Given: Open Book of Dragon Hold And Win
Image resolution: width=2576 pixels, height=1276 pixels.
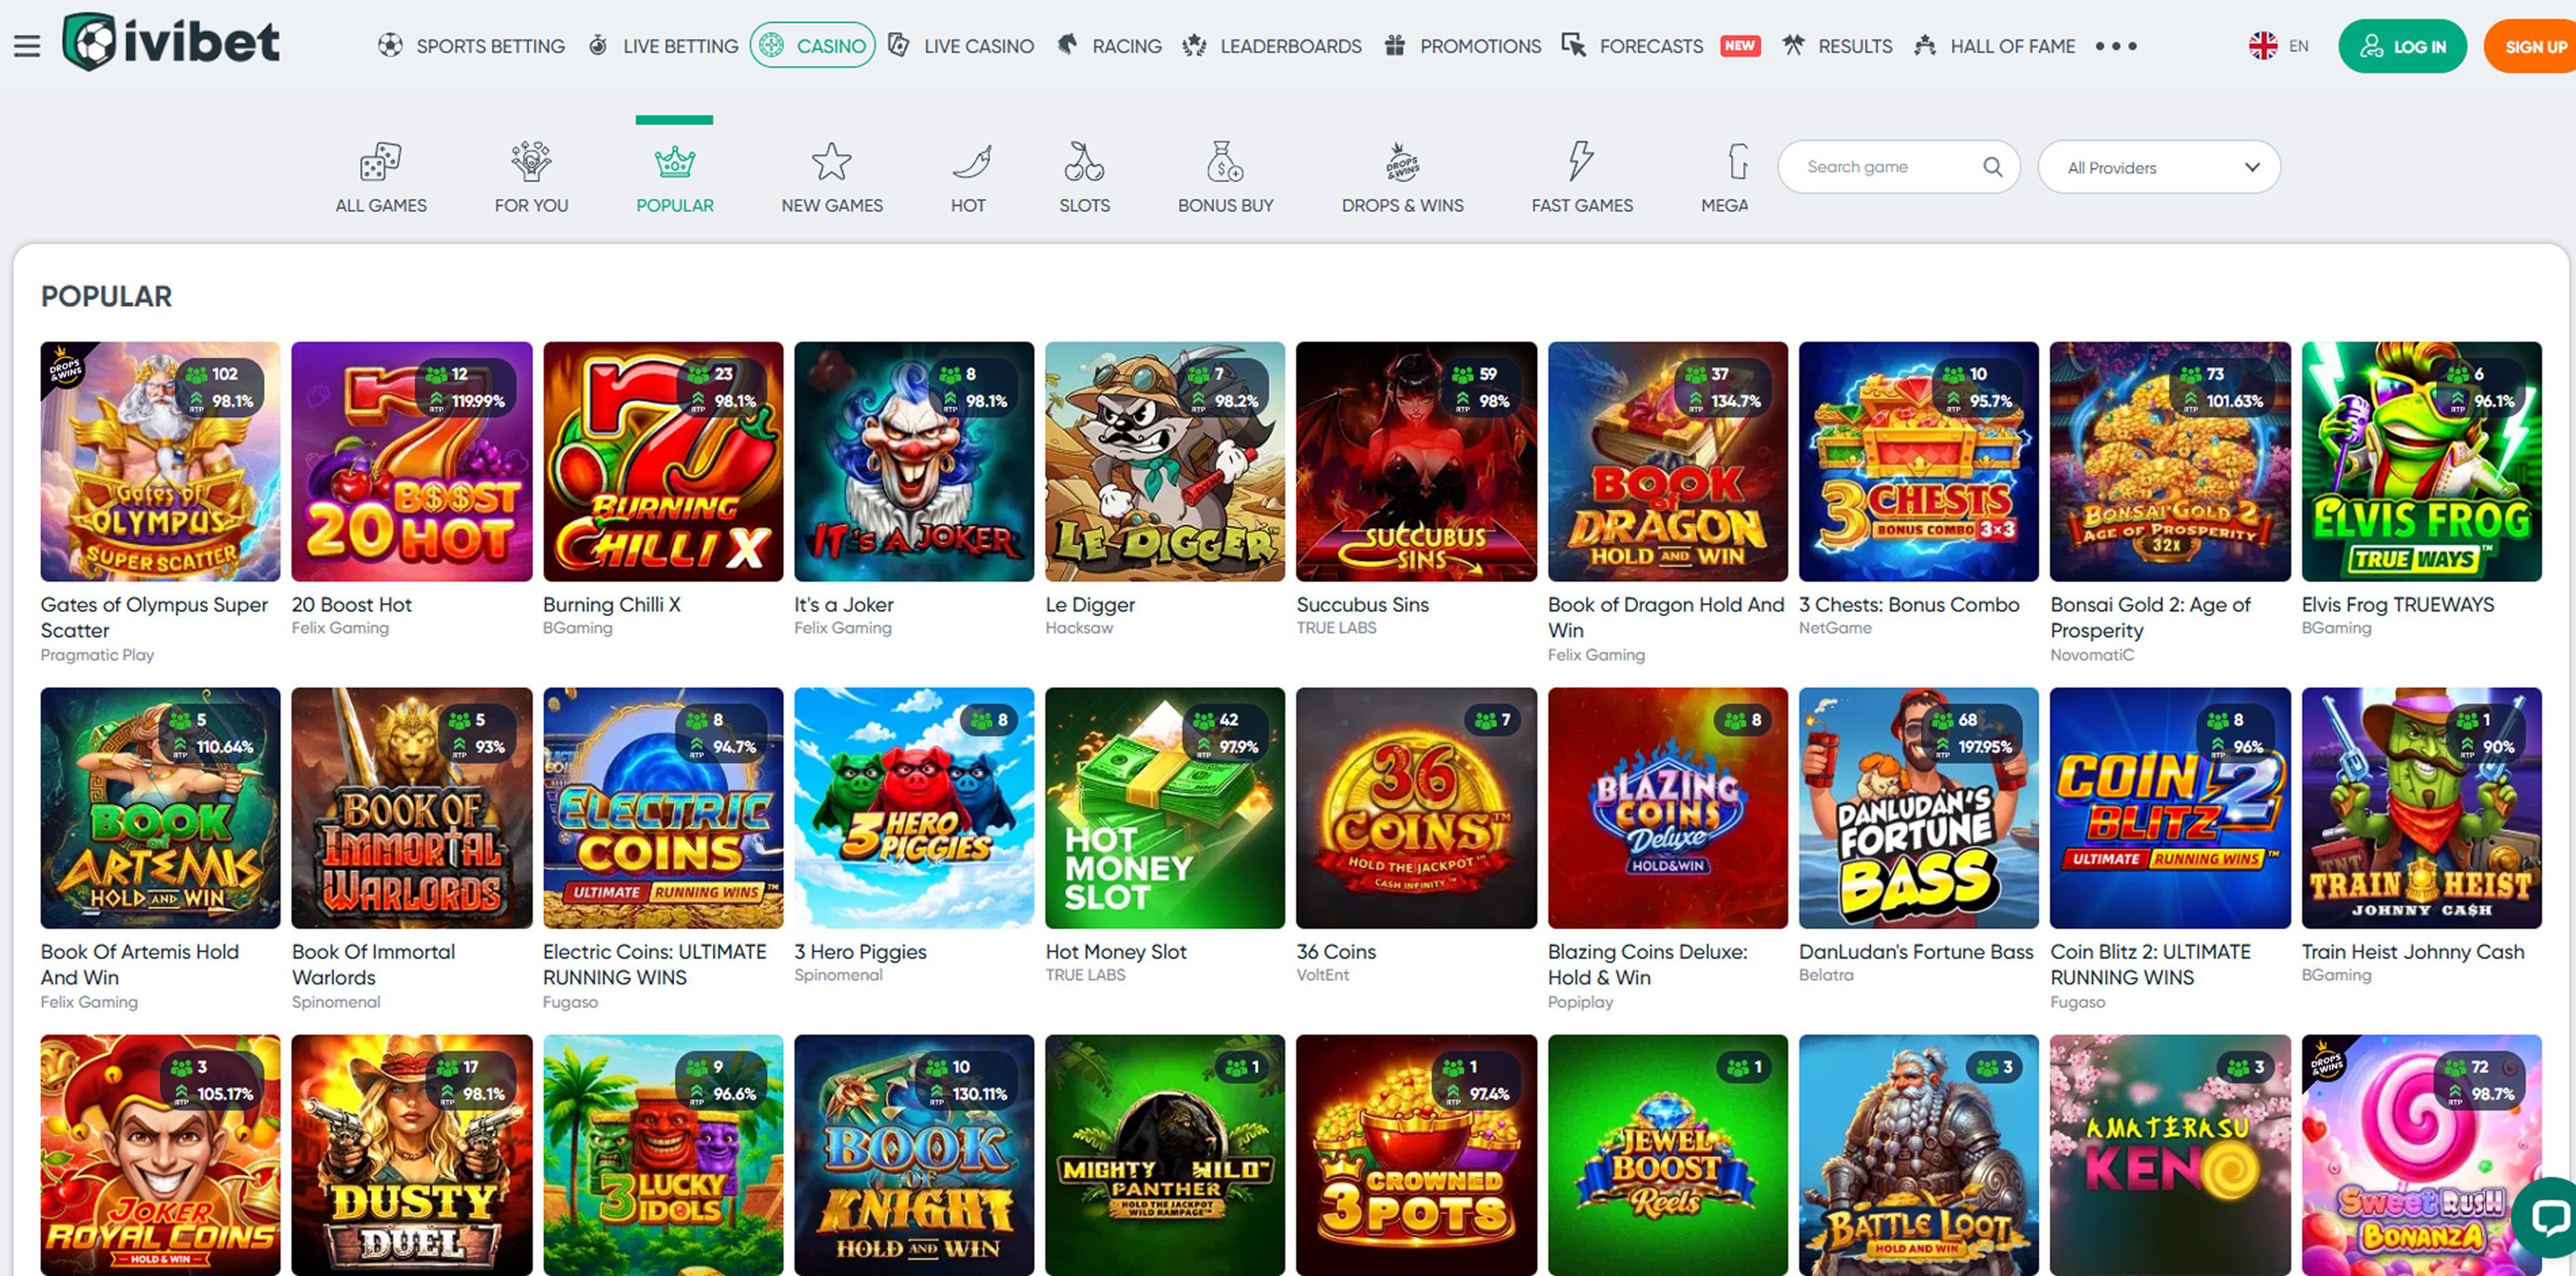Looking at the screenshot, I should click(1668, 462).
